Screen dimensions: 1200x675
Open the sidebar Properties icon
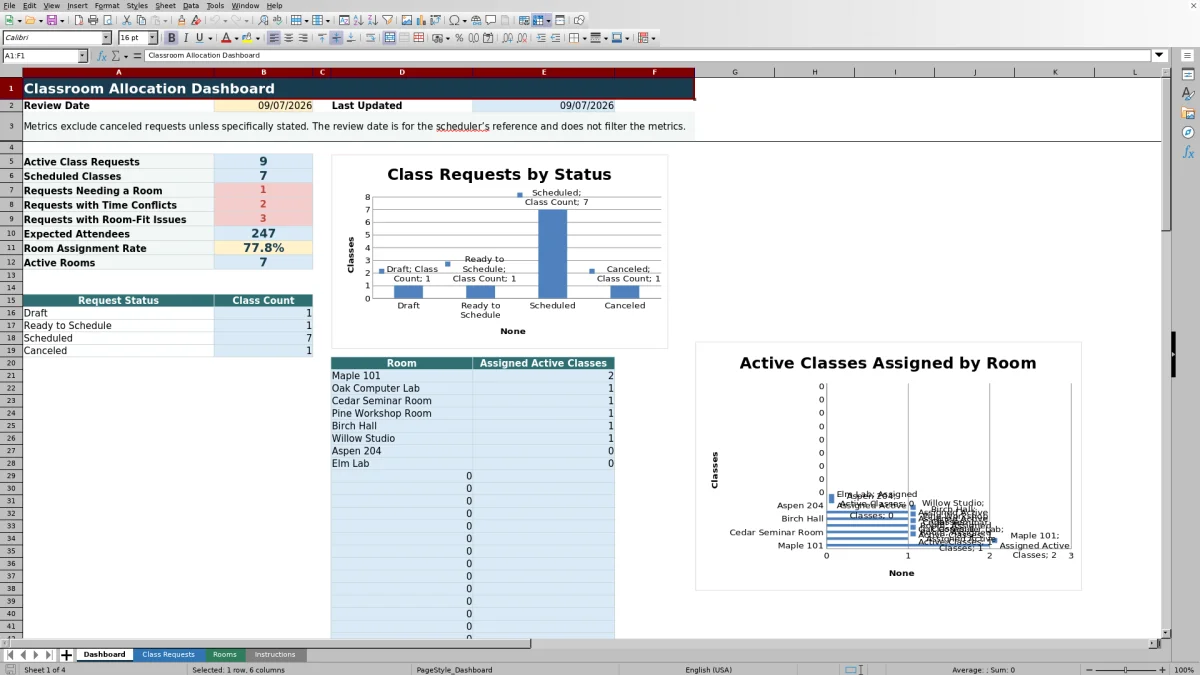point(1188,75)
